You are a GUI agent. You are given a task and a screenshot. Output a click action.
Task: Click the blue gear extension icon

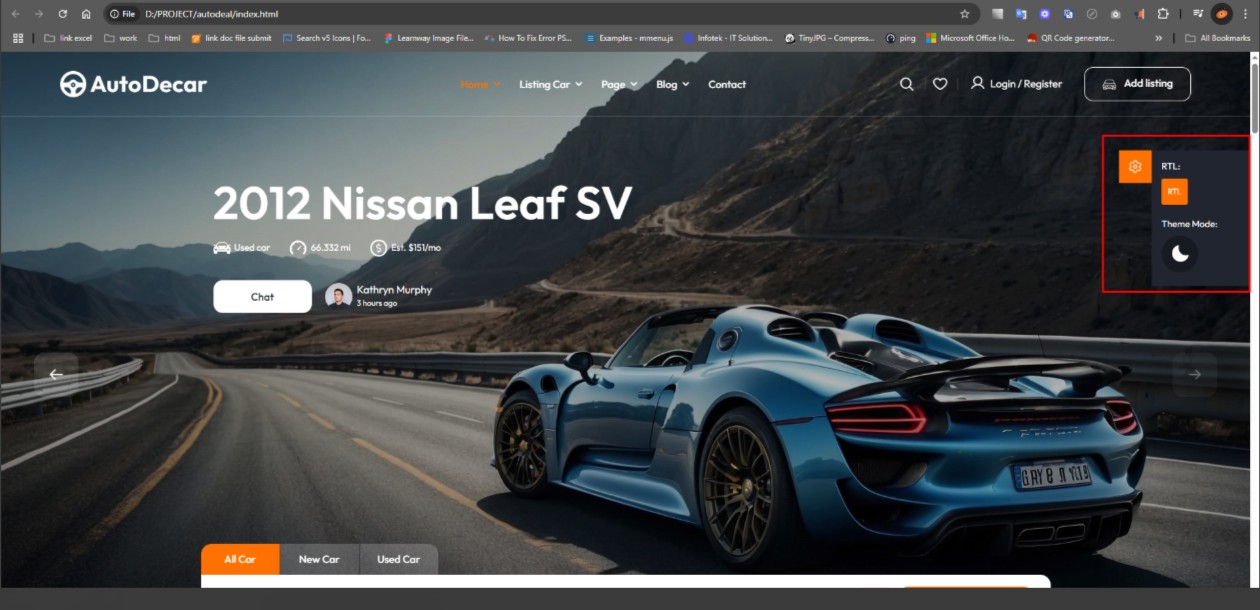tap(1045, 14)
